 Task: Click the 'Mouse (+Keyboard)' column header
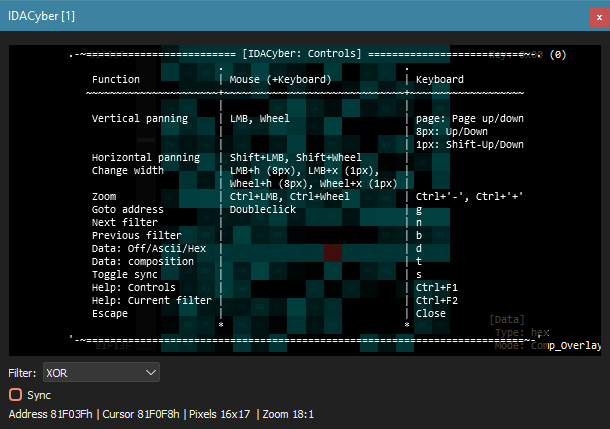pos(280,80)
